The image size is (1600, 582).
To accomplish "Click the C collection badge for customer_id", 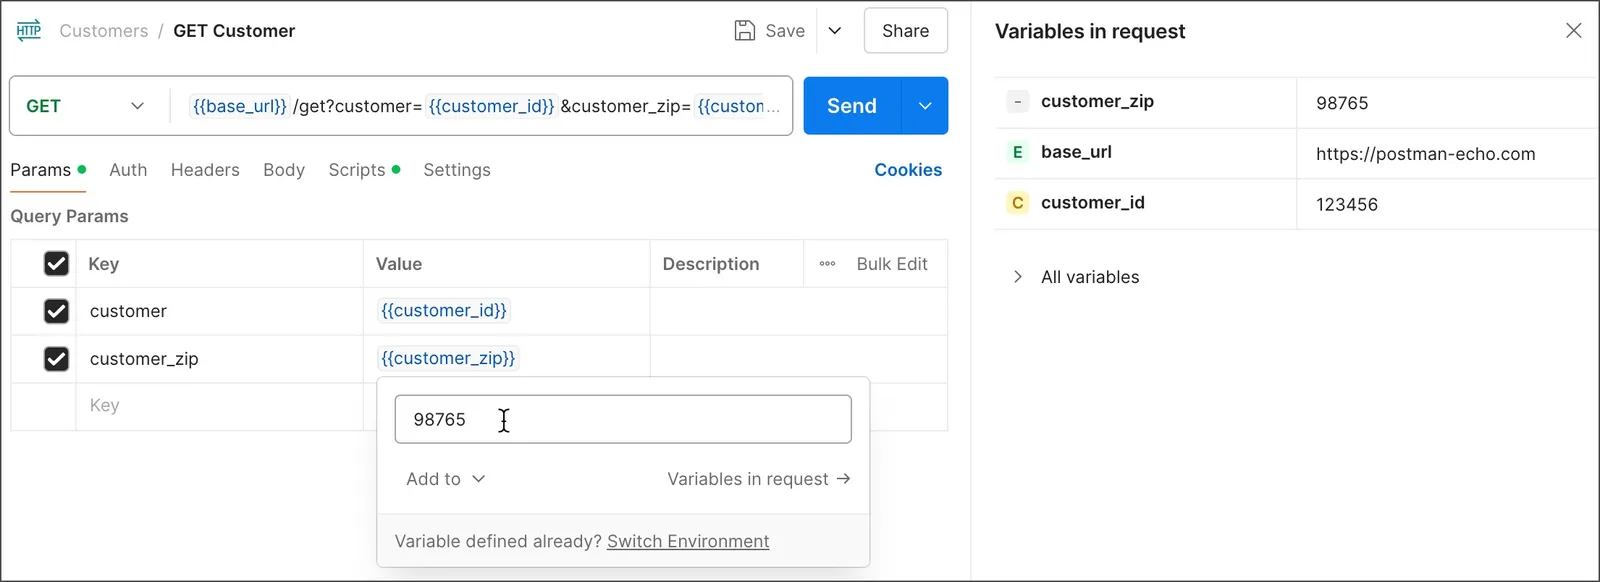I will (x=1017, y=203).
